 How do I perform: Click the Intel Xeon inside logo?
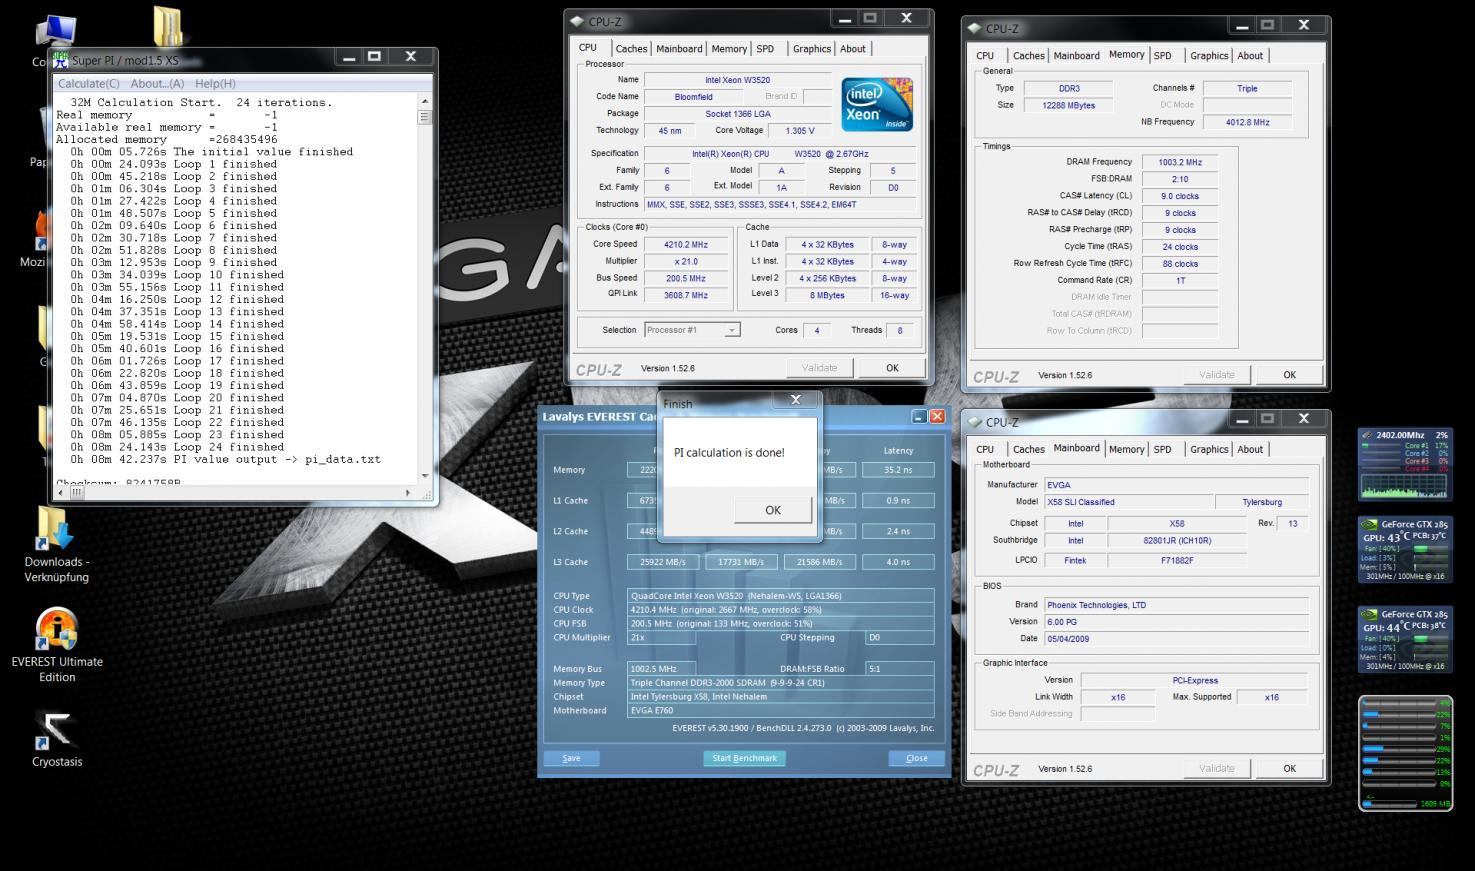click(876, 104)
